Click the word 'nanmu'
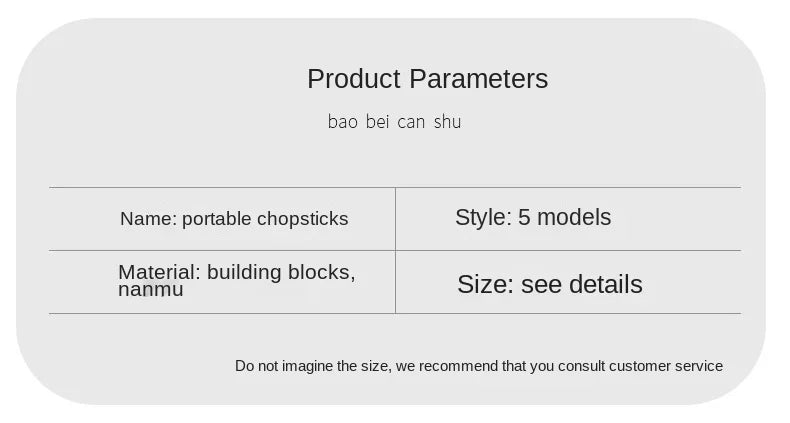The width and height of the screenshot is (790, 423). tap(151, 290)
